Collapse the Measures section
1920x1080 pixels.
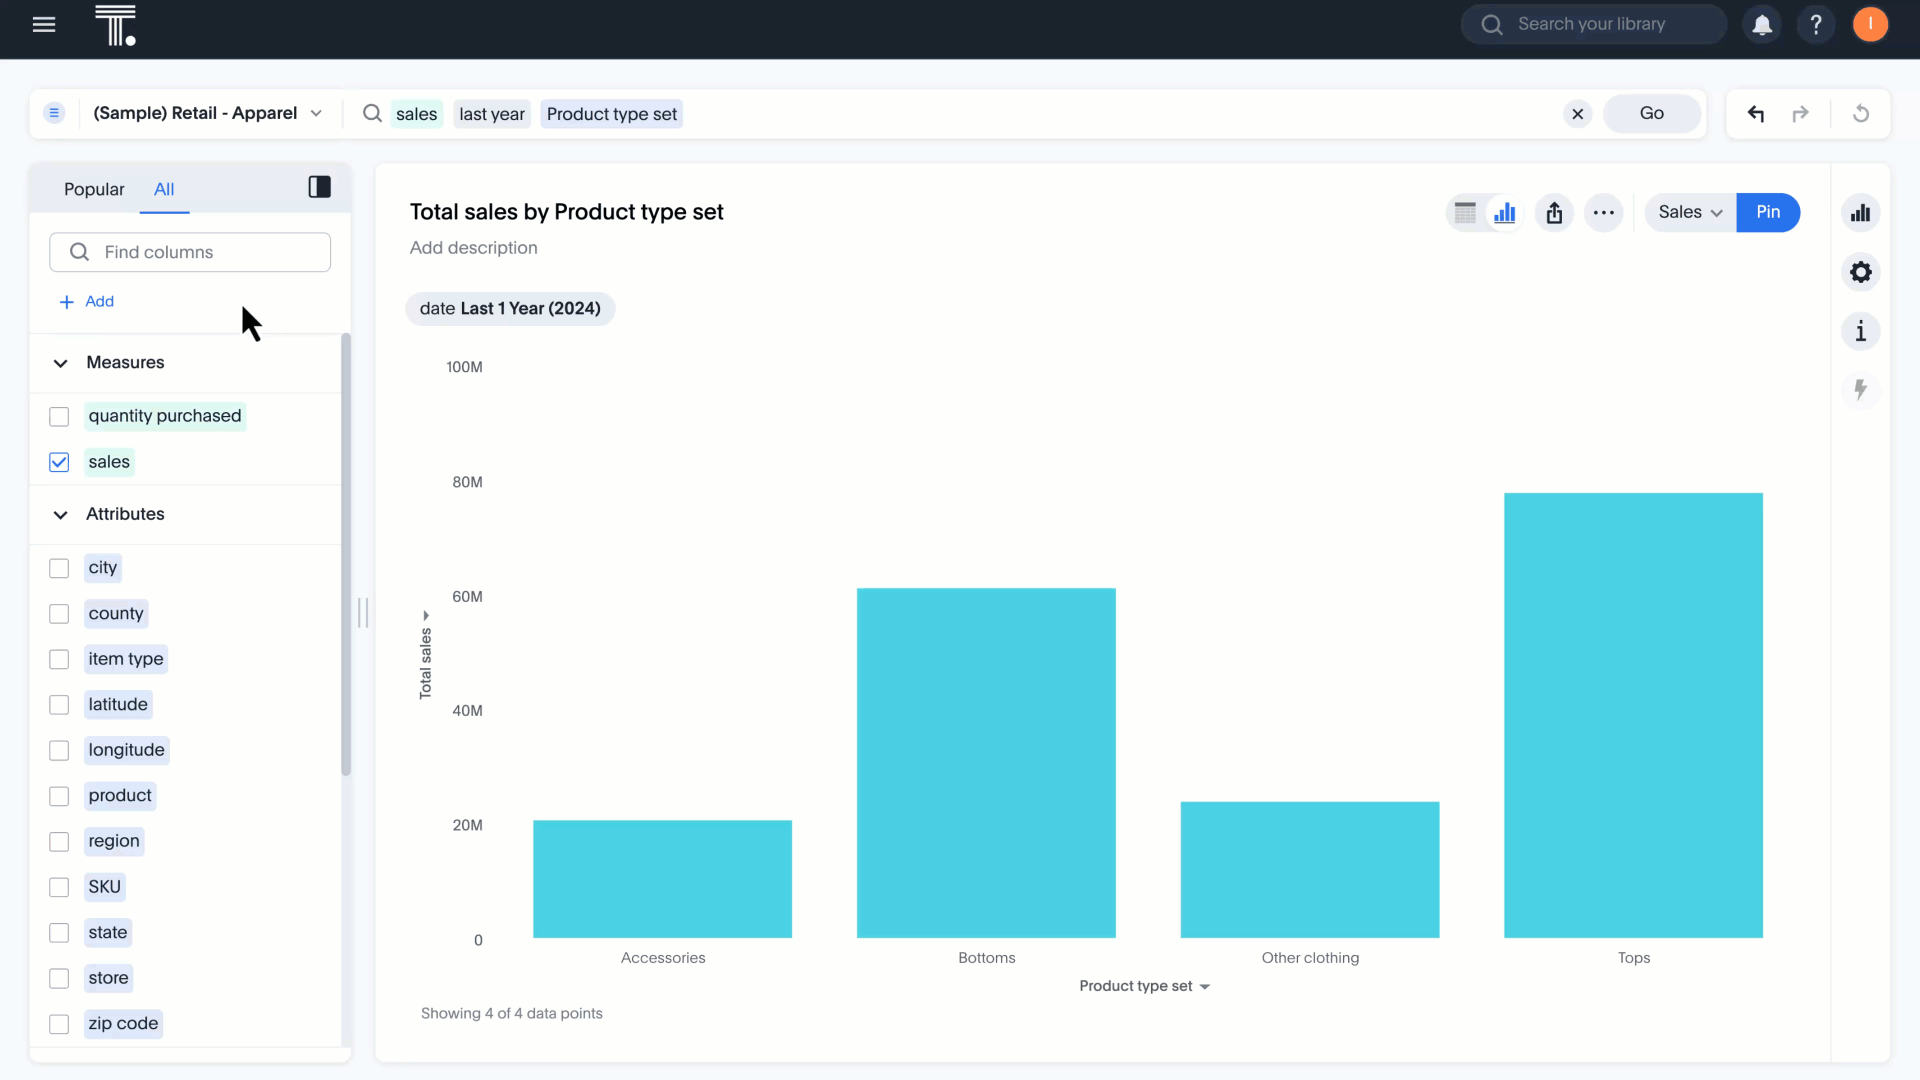[x=60, y=363]
